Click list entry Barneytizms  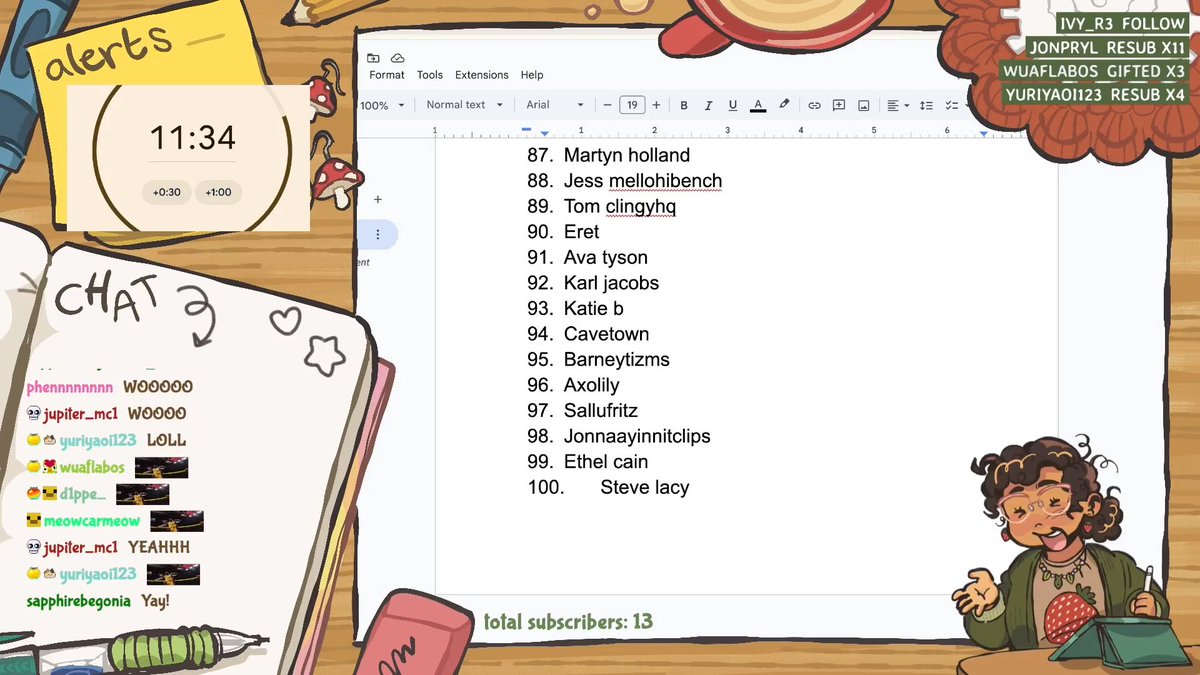617,359
